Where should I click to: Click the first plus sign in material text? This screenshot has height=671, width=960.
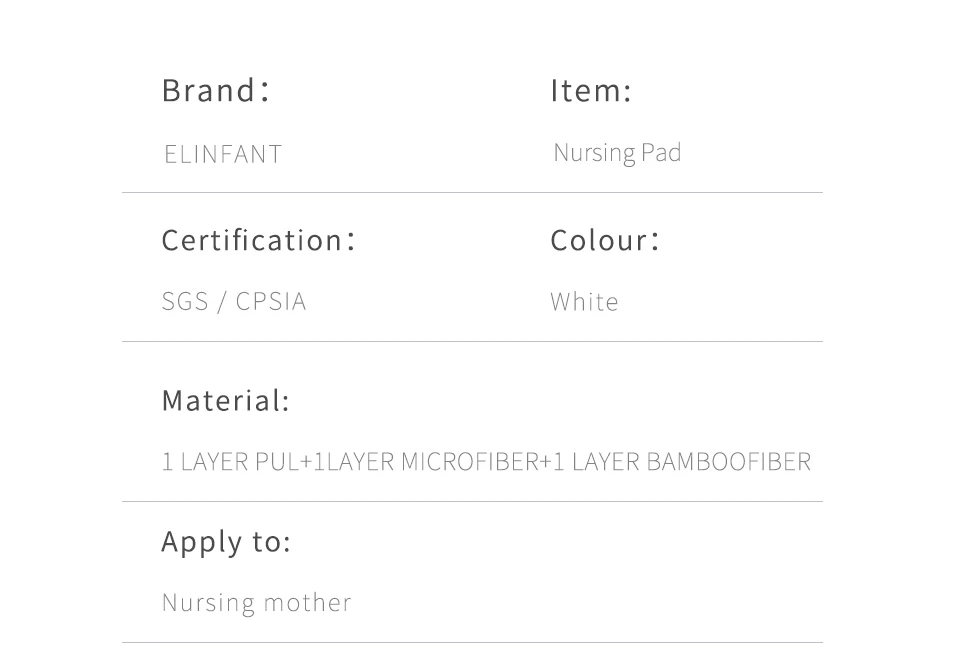pyautogui.click(x=306, y=462)
